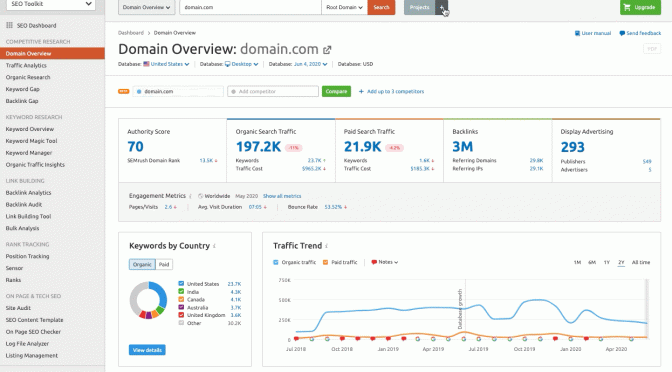Open the Domain Overview dropdown in search bar

pyautogui.click(x=147, y=7)
